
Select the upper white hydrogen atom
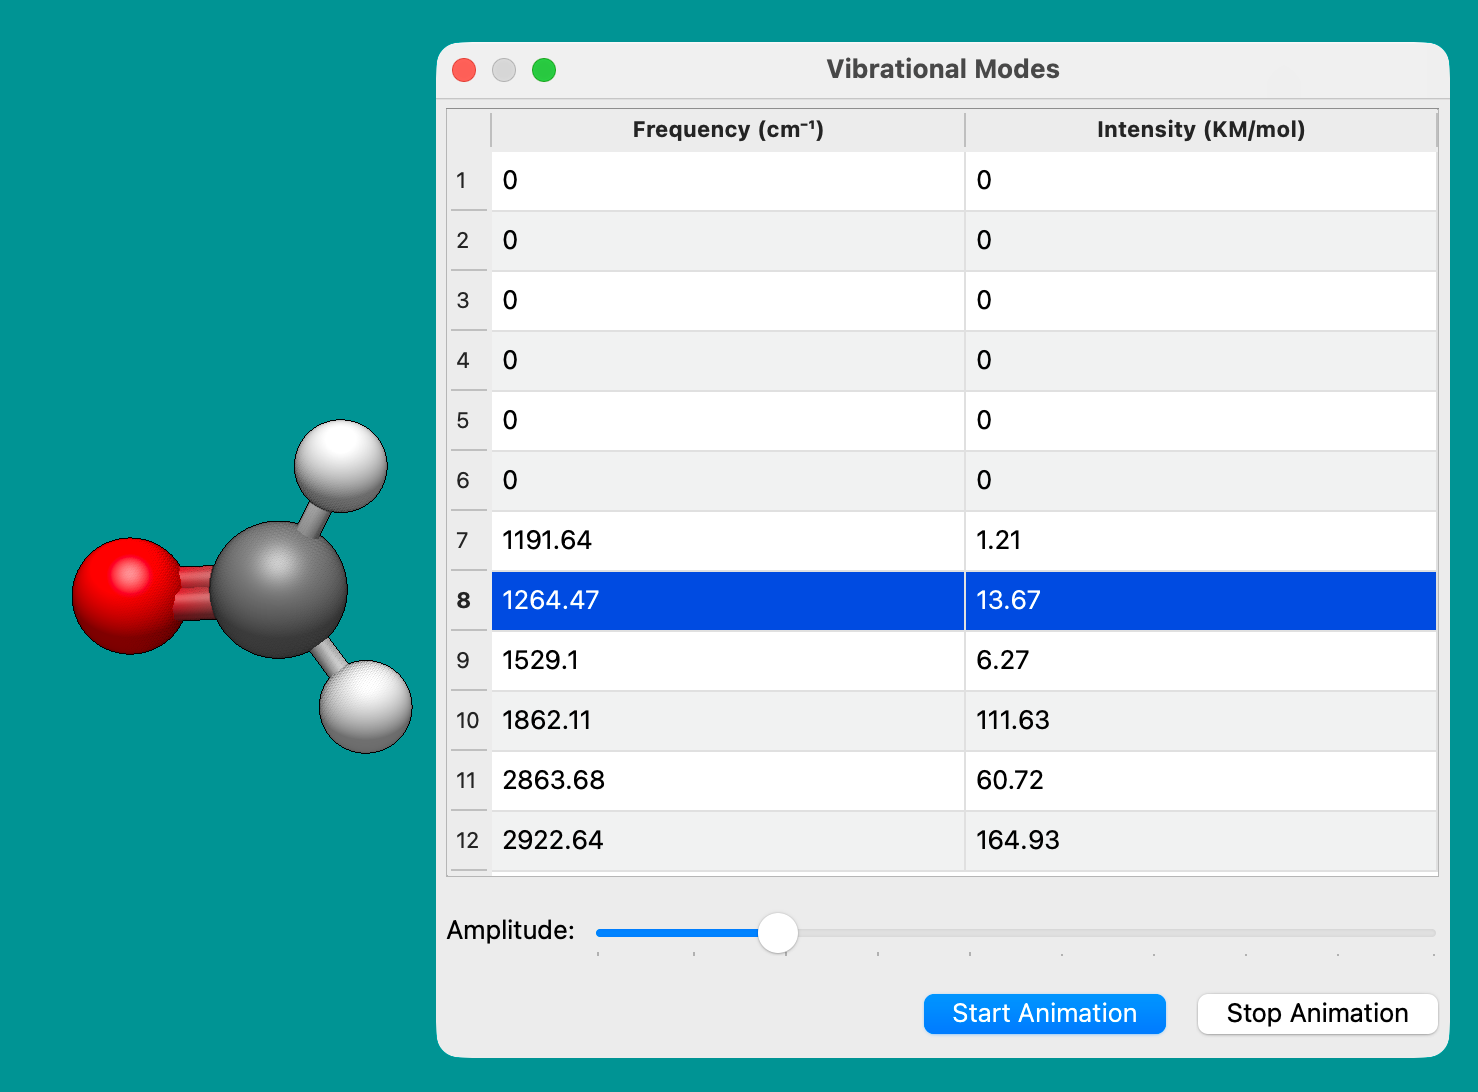[x=341, y=465]
